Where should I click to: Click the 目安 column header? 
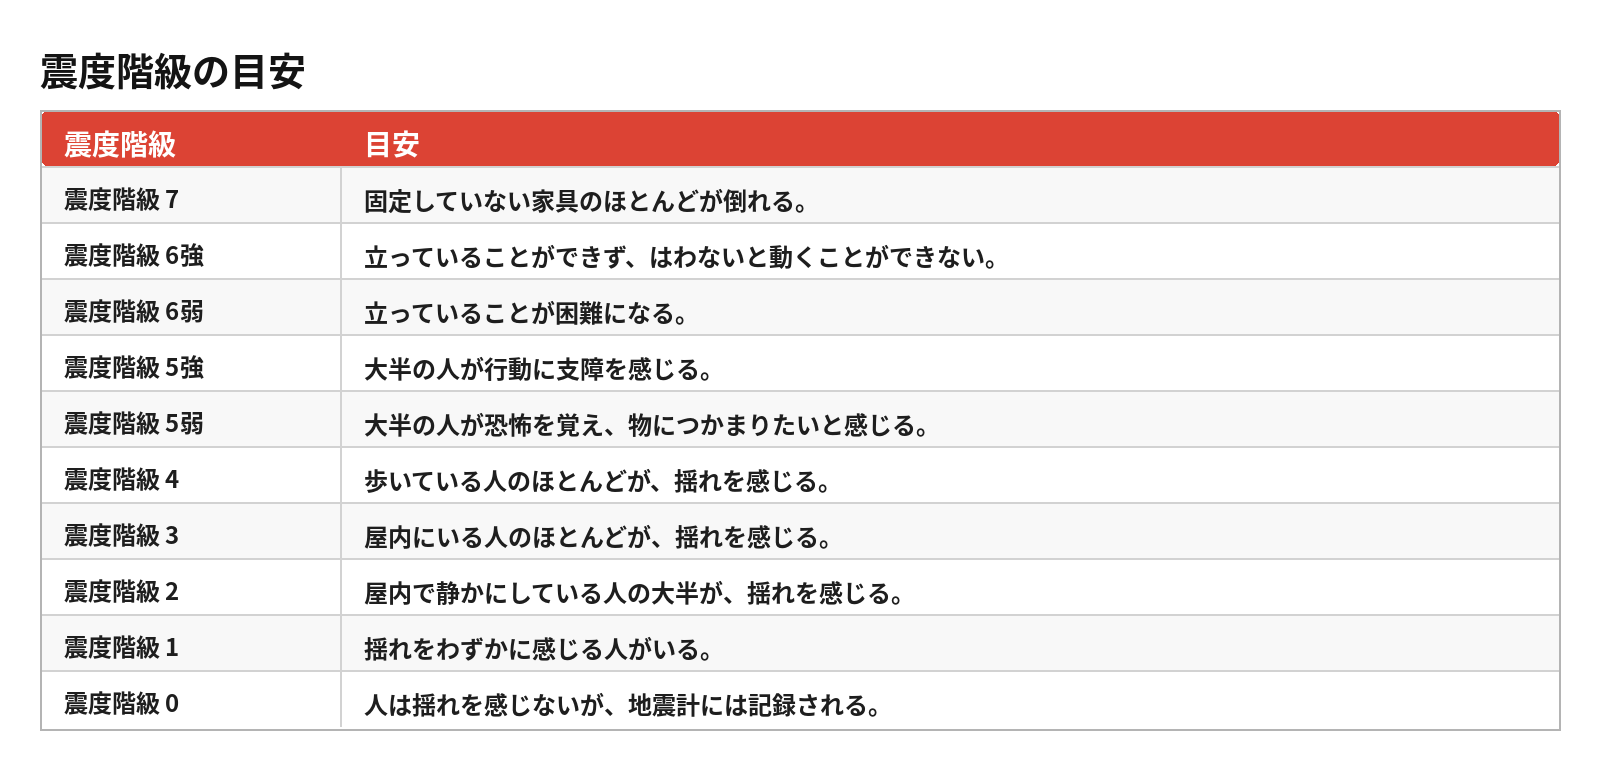click(391, 144)
